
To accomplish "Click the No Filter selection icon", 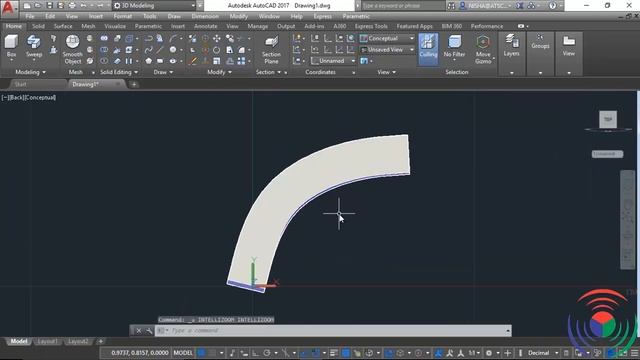I will click(454, 46).
